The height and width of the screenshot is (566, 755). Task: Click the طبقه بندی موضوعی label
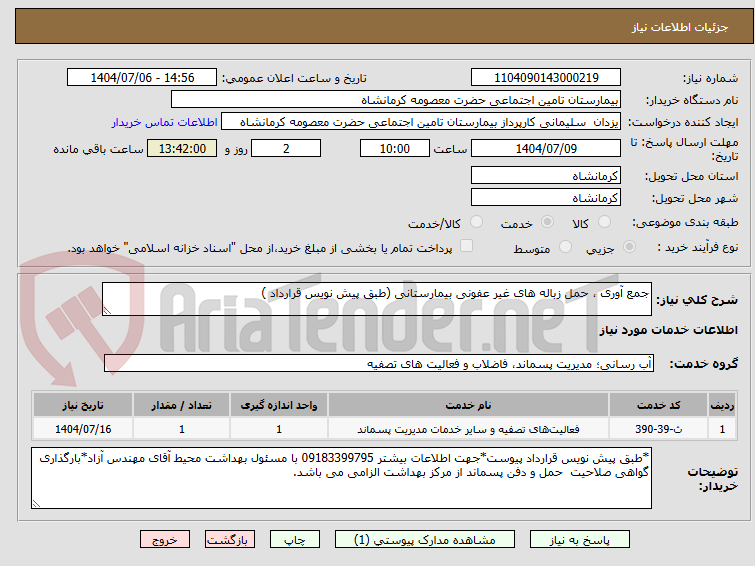point(685,223)
